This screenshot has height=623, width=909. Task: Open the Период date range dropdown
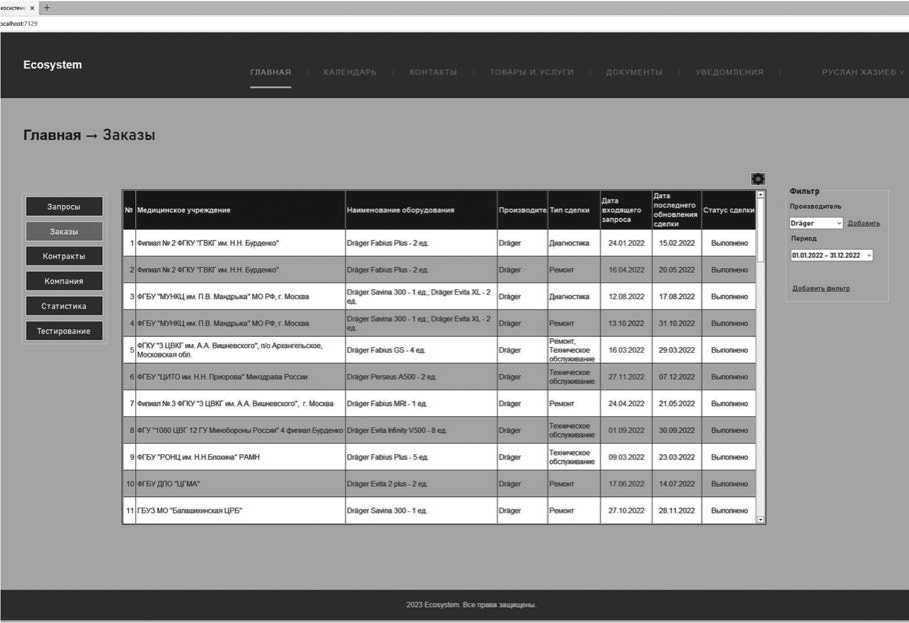[831, 256]
